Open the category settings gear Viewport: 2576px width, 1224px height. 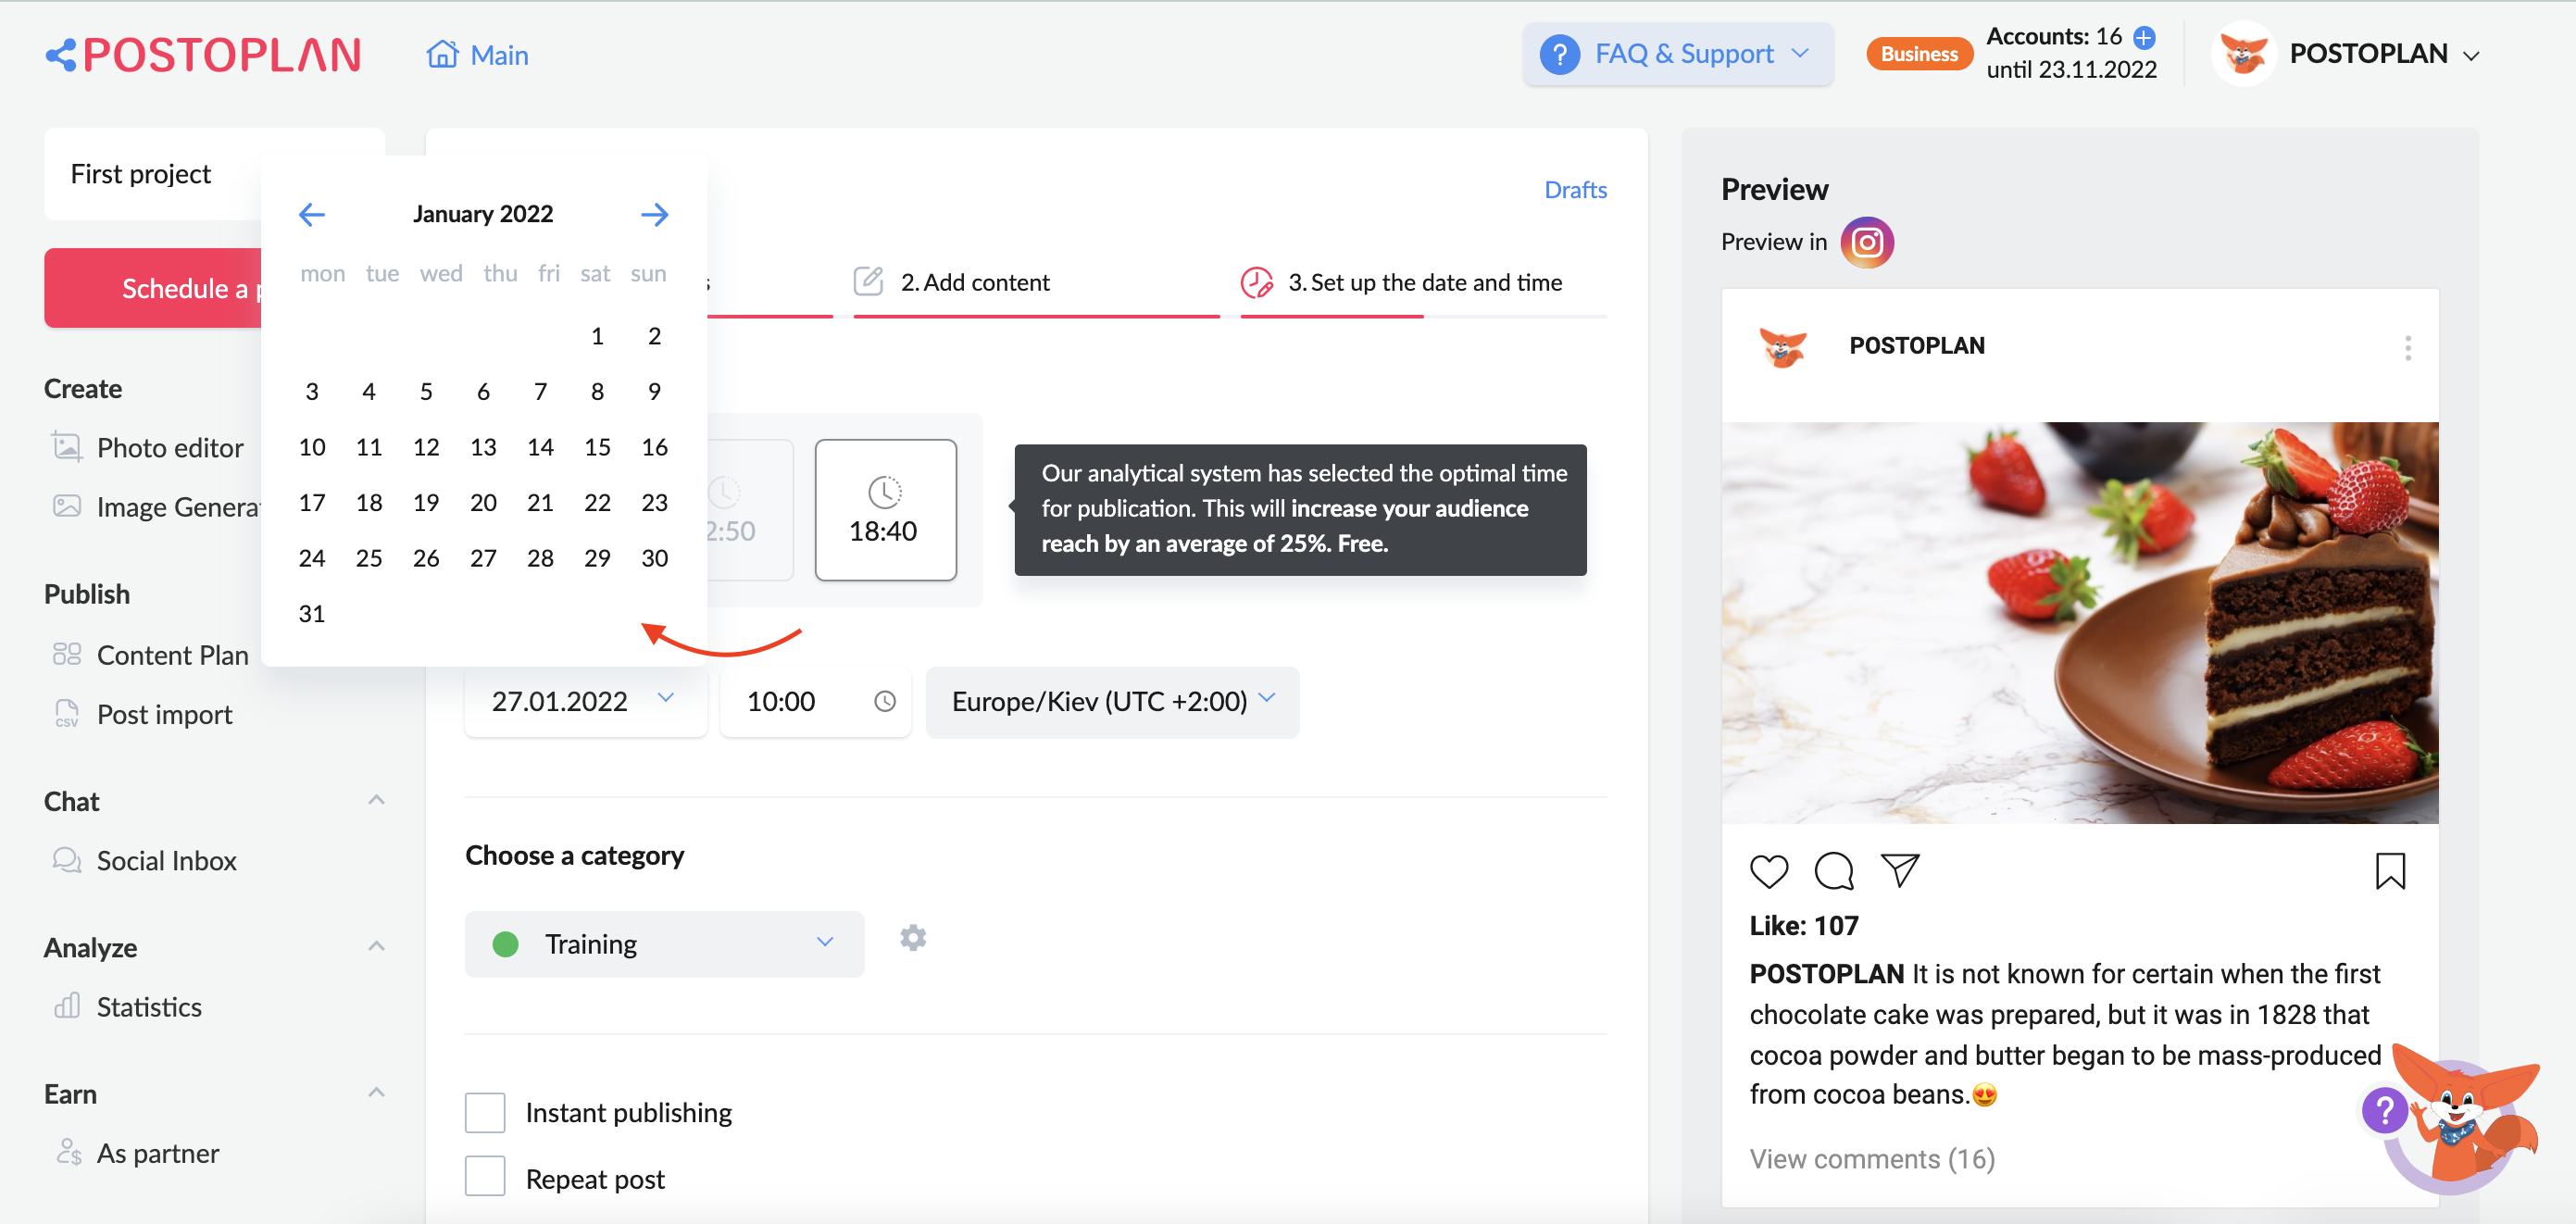coord(913,938)
